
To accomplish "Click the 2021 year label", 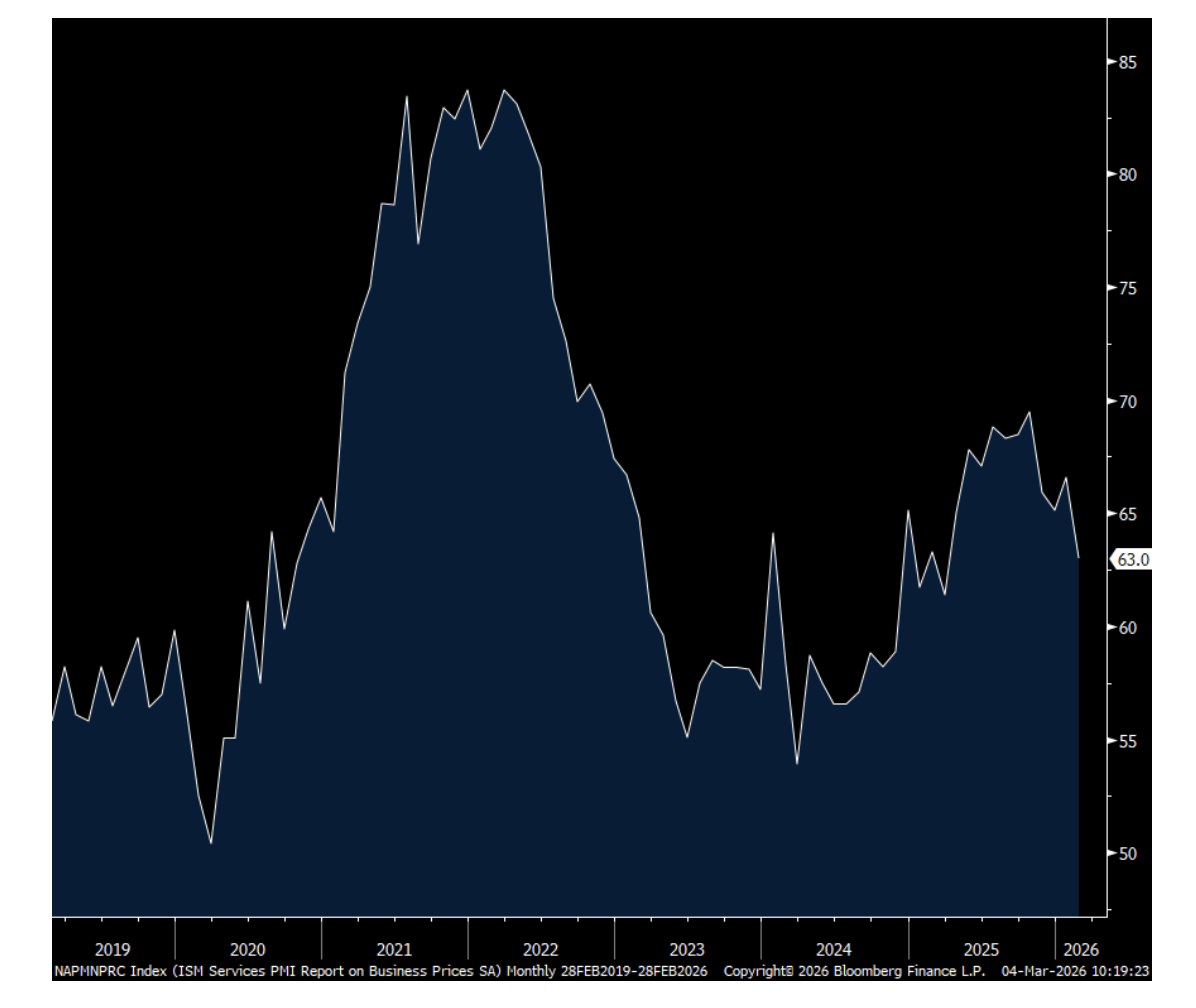I will click(394, 949).
